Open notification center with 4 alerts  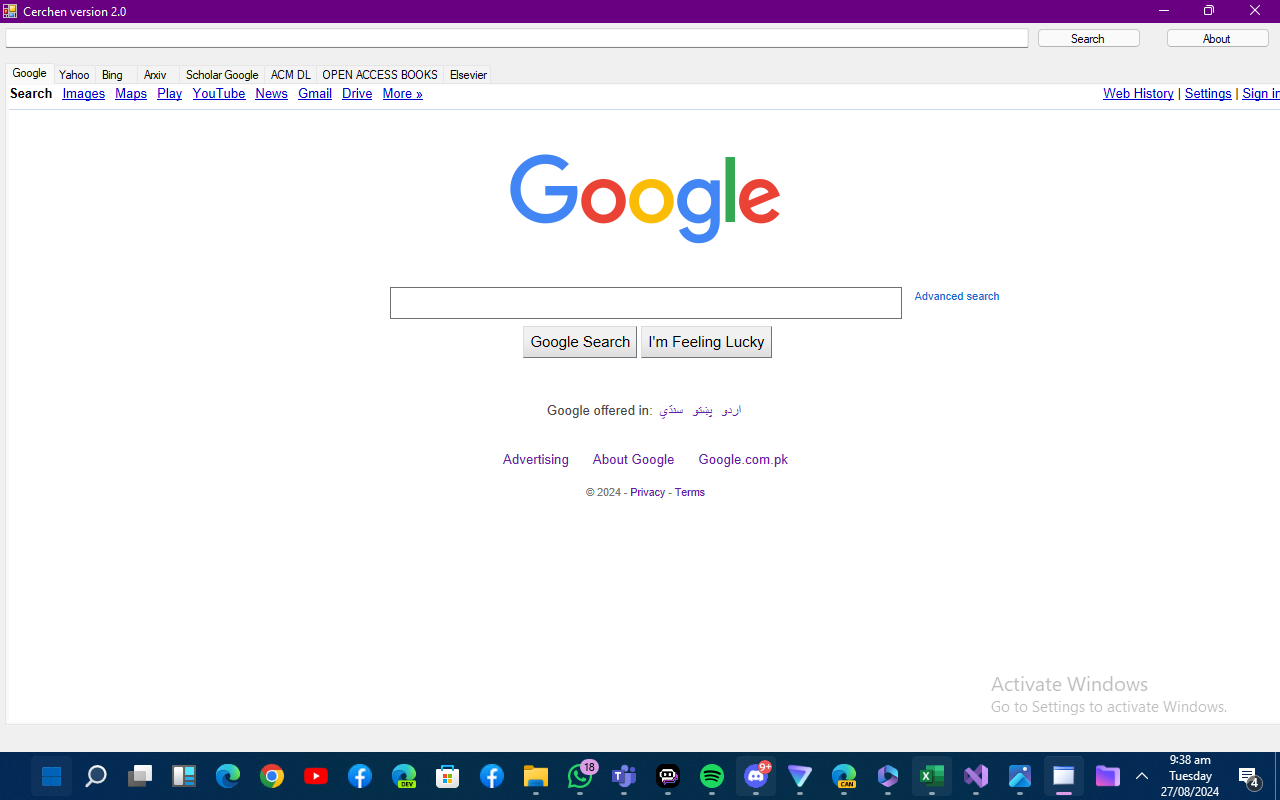click(1249, 777)
